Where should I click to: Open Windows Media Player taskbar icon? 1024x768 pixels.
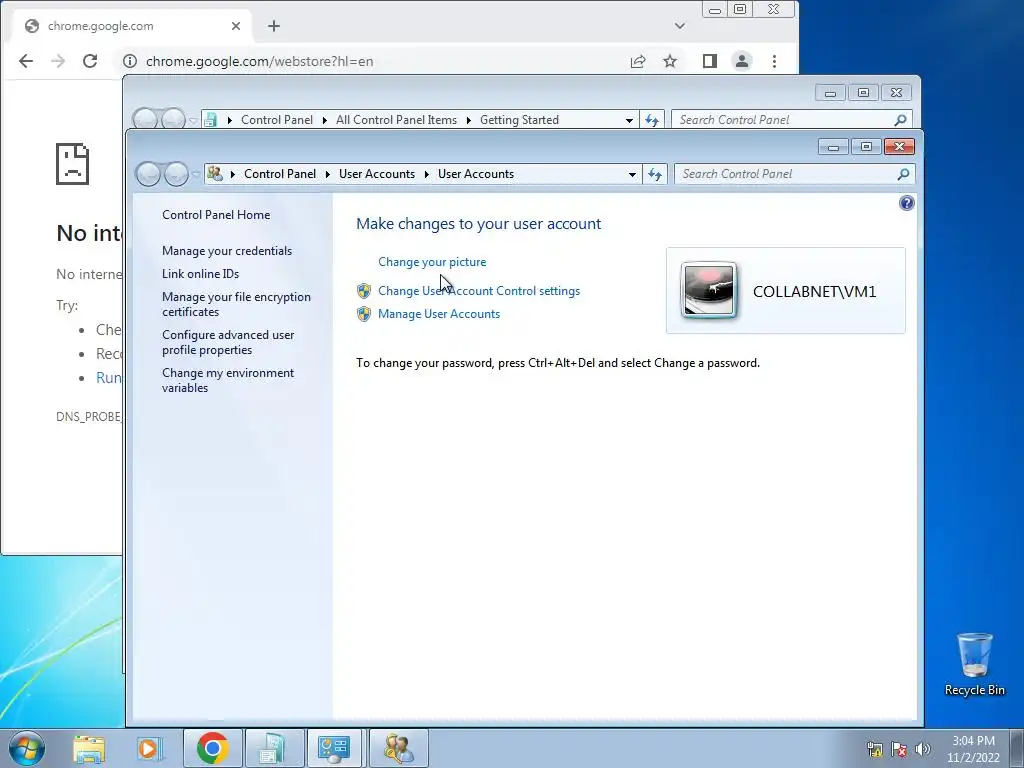(150, 748)
